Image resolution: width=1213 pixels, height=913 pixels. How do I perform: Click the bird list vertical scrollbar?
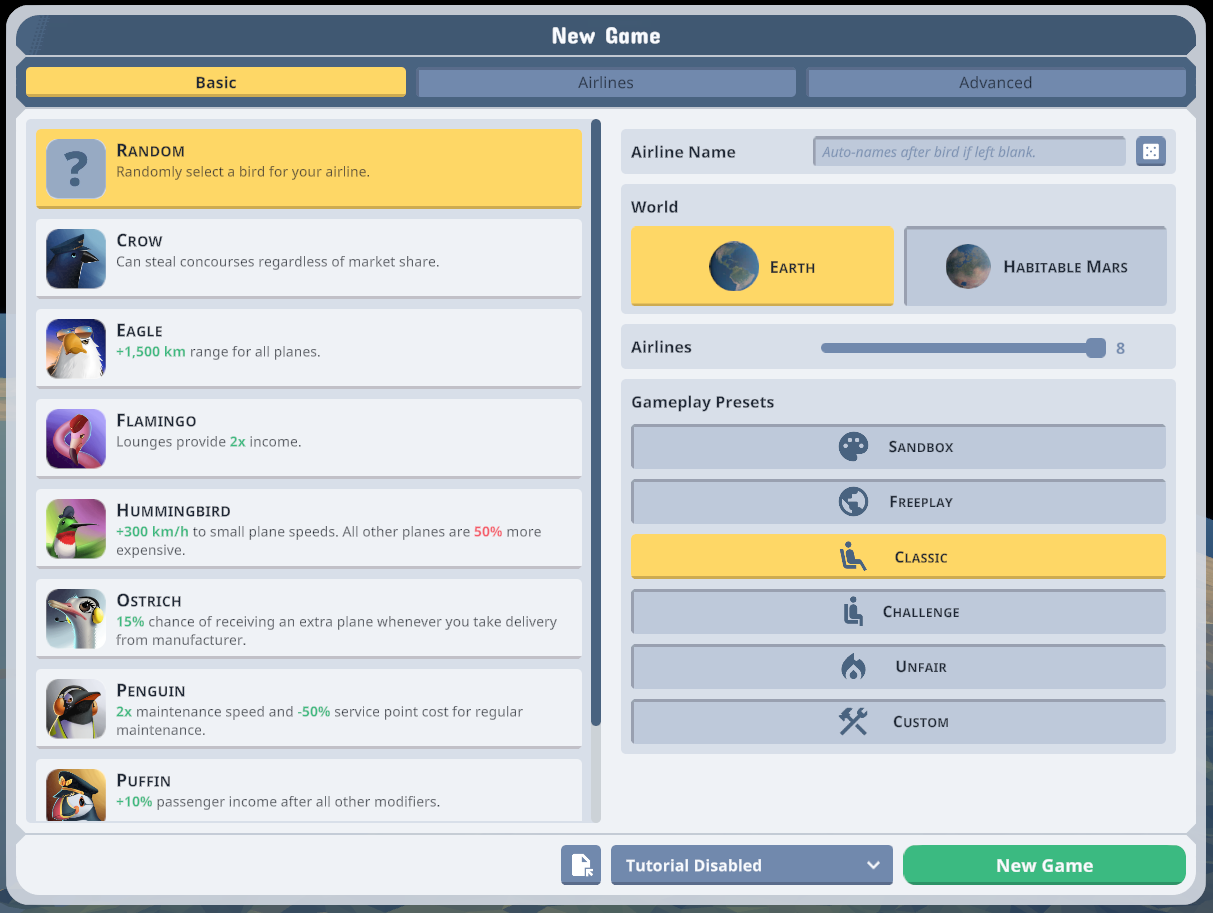596,422
